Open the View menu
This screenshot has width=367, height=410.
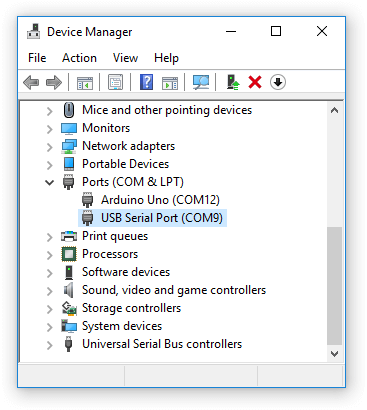[x=125, y=58]
